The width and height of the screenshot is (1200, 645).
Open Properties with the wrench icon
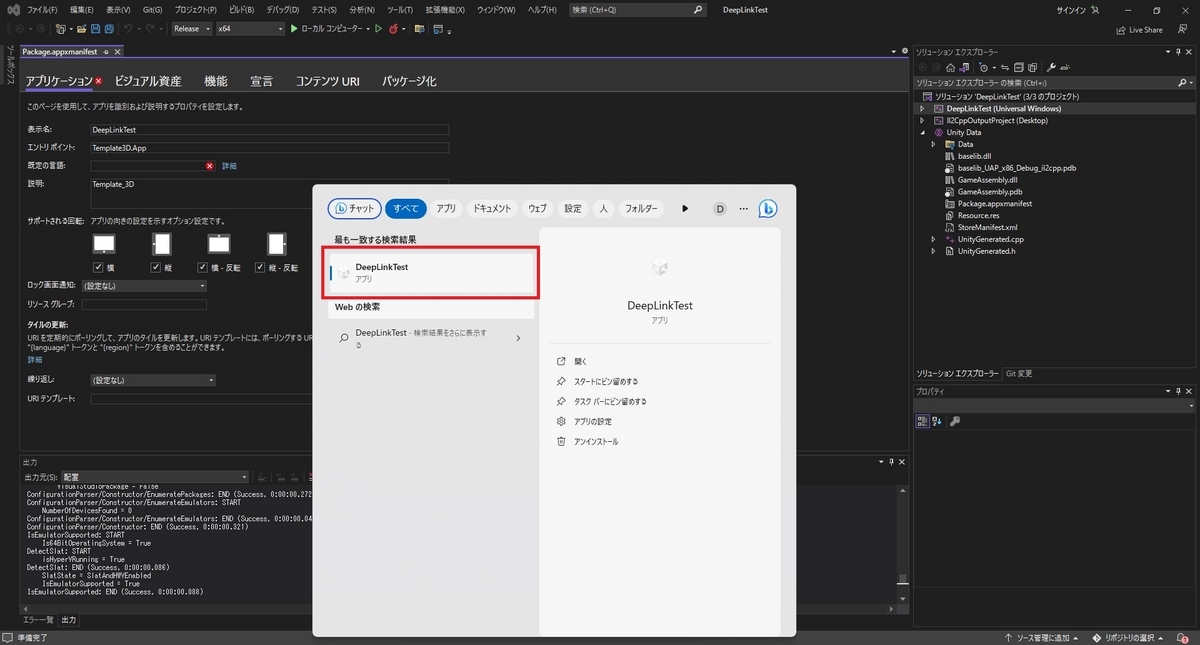(1051, 66)
